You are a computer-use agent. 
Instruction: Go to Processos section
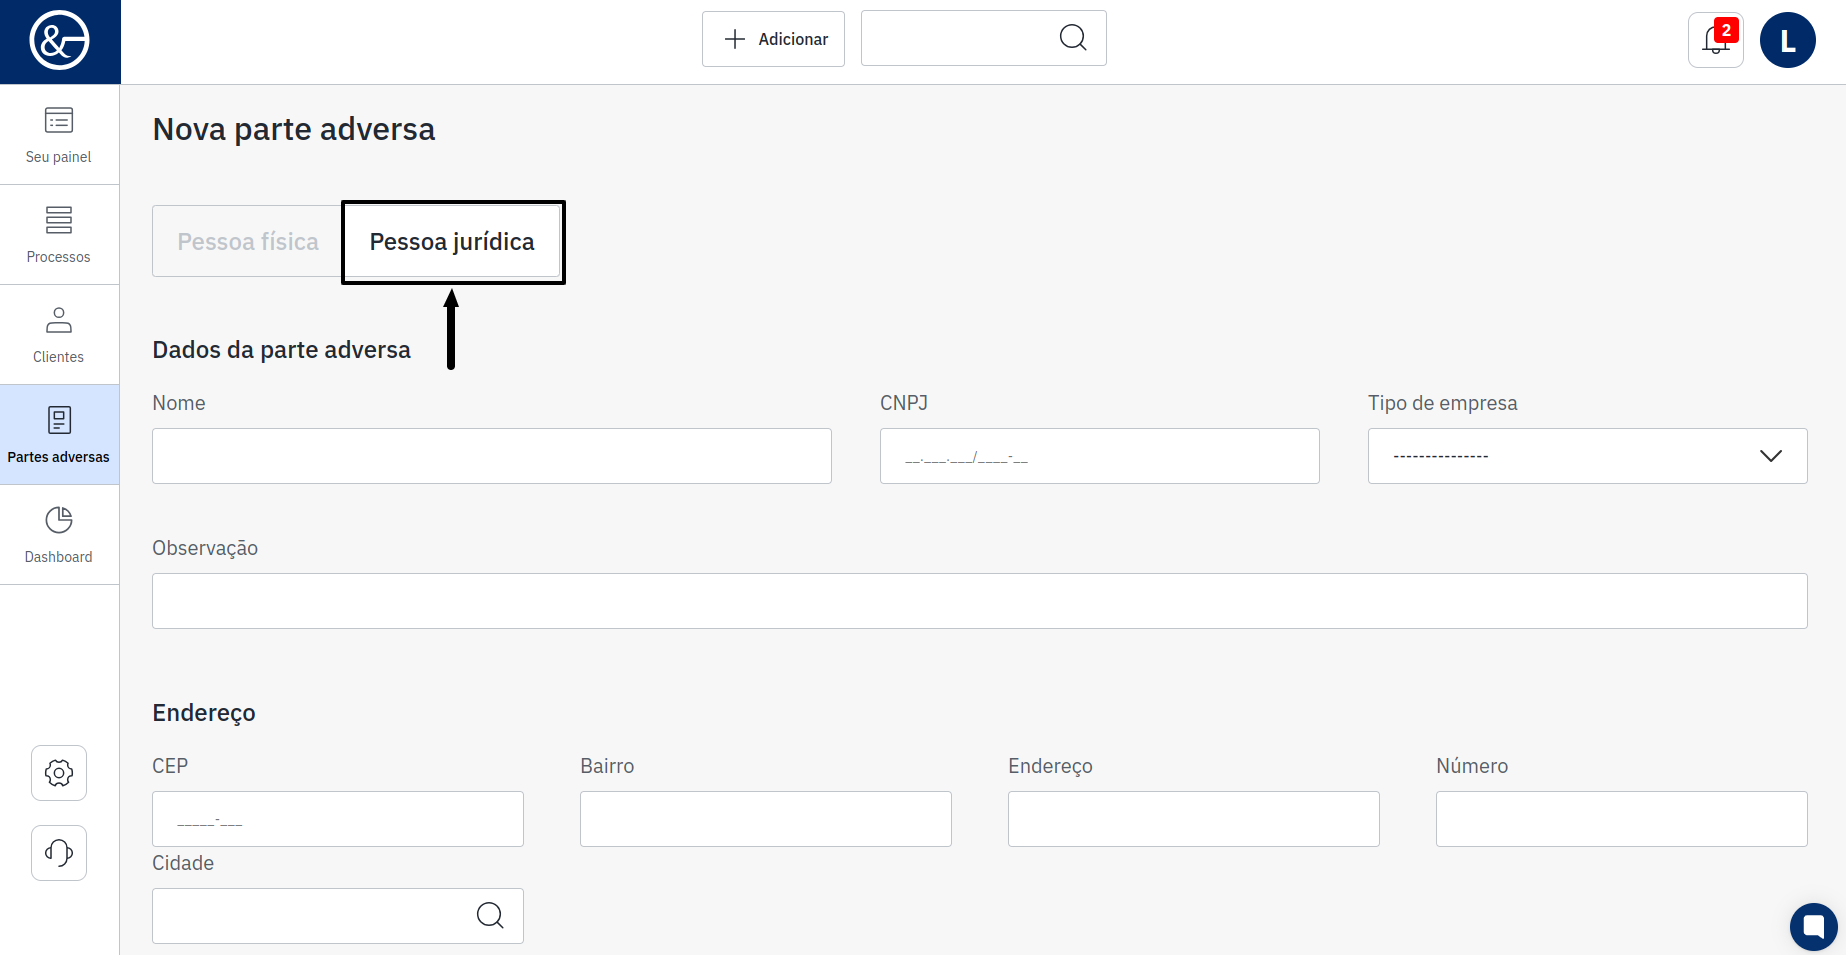(59, 235)
